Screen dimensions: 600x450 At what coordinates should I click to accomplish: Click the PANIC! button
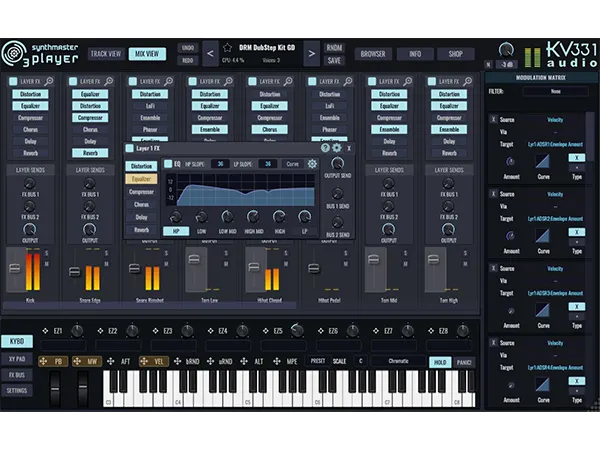tap(464, 362)
